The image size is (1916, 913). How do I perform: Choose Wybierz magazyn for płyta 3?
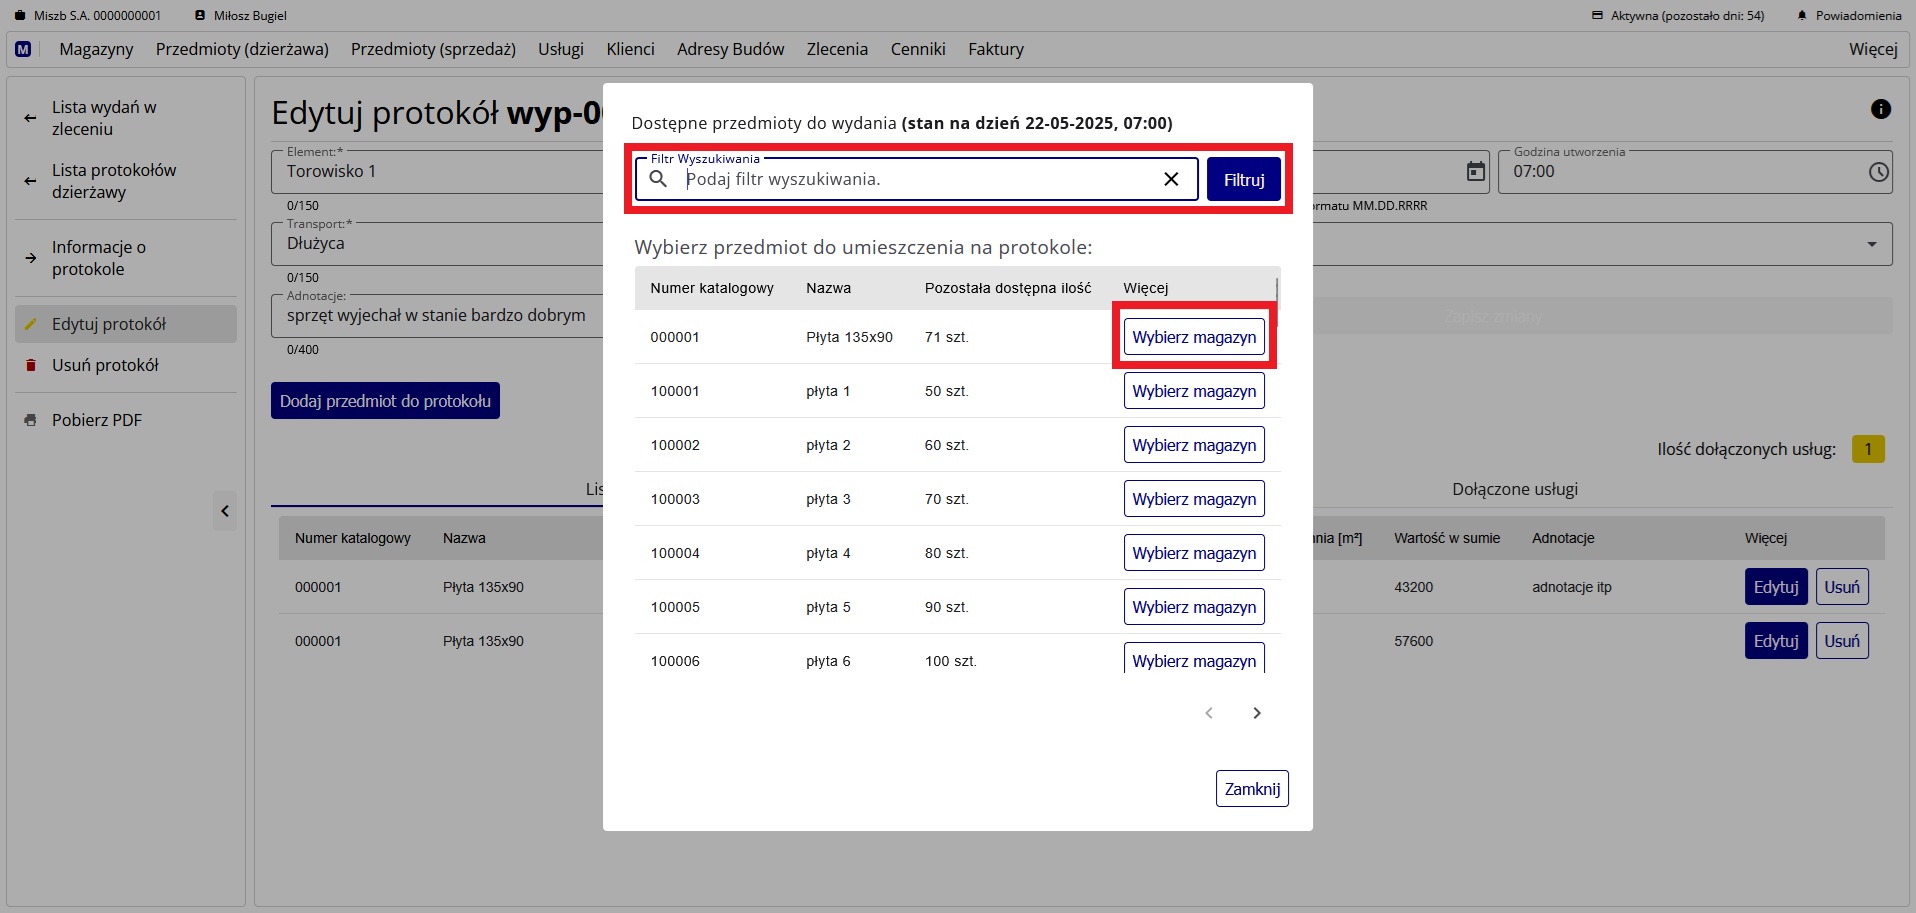(1194, 499)
